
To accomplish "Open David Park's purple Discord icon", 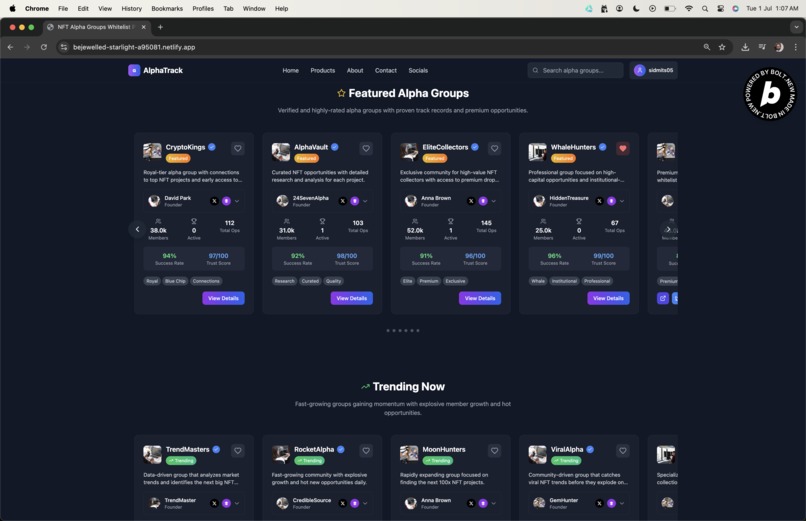I will [226, 201].
